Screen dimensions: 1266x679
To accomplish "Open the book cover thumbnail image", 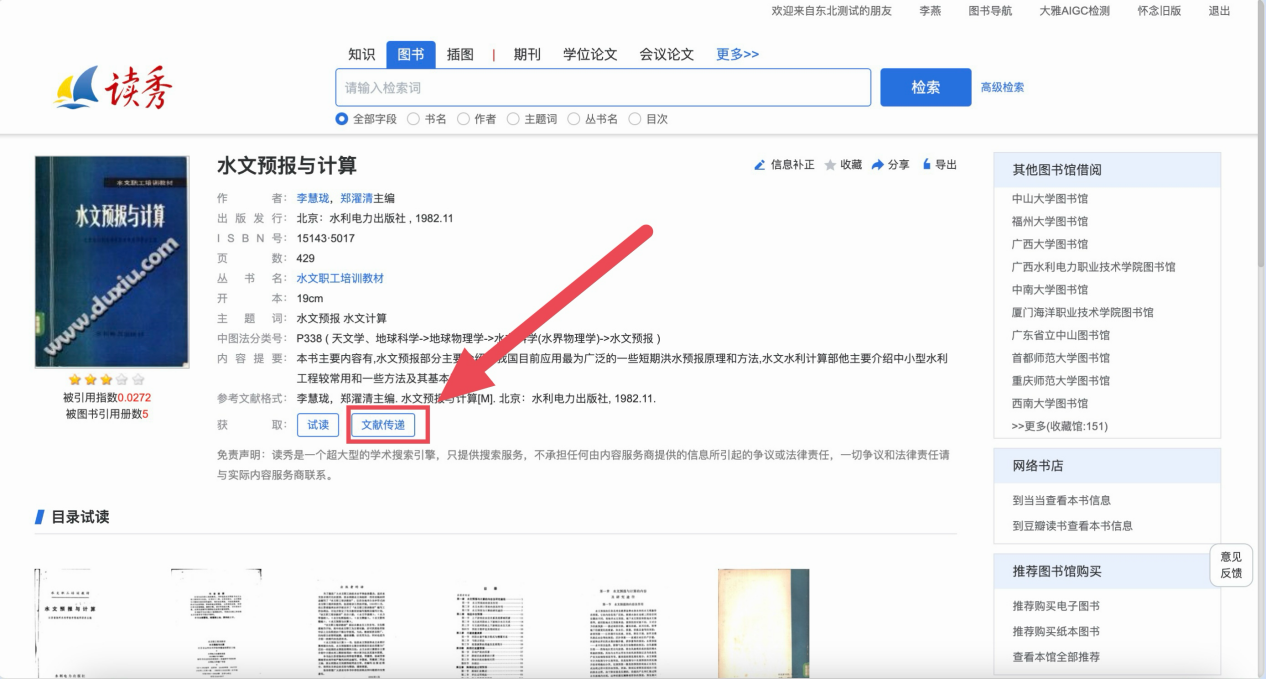I will [111, 262].
